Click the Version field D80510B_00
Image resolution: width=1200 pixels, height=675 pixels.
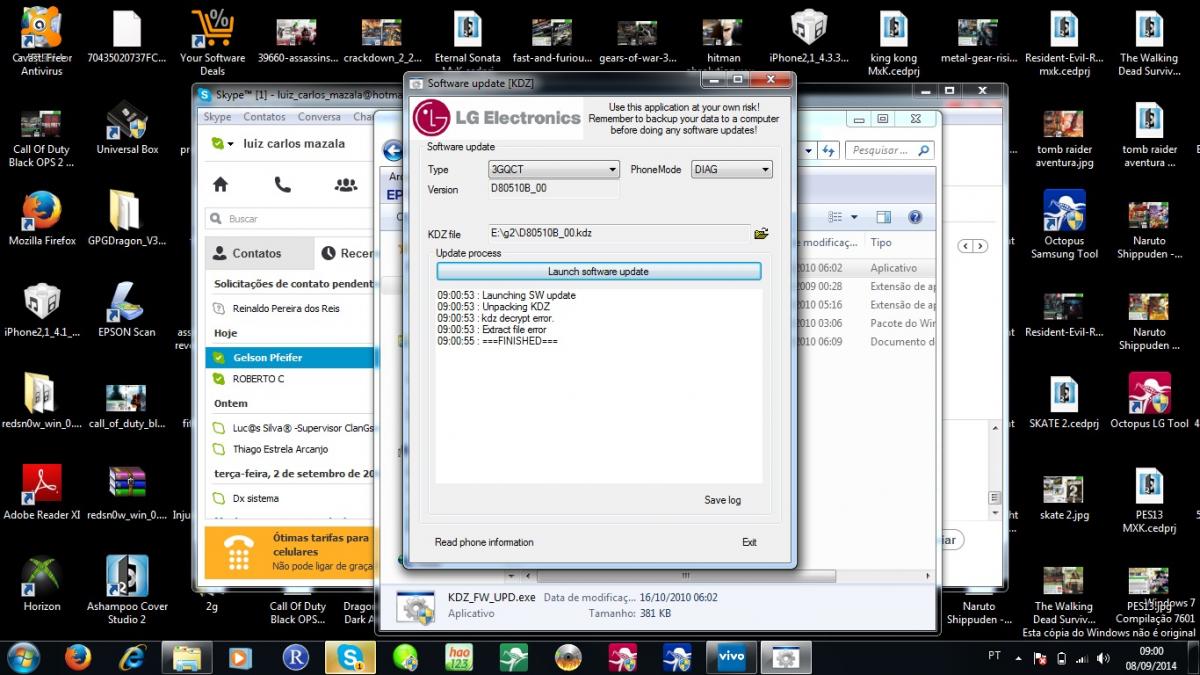554,189
